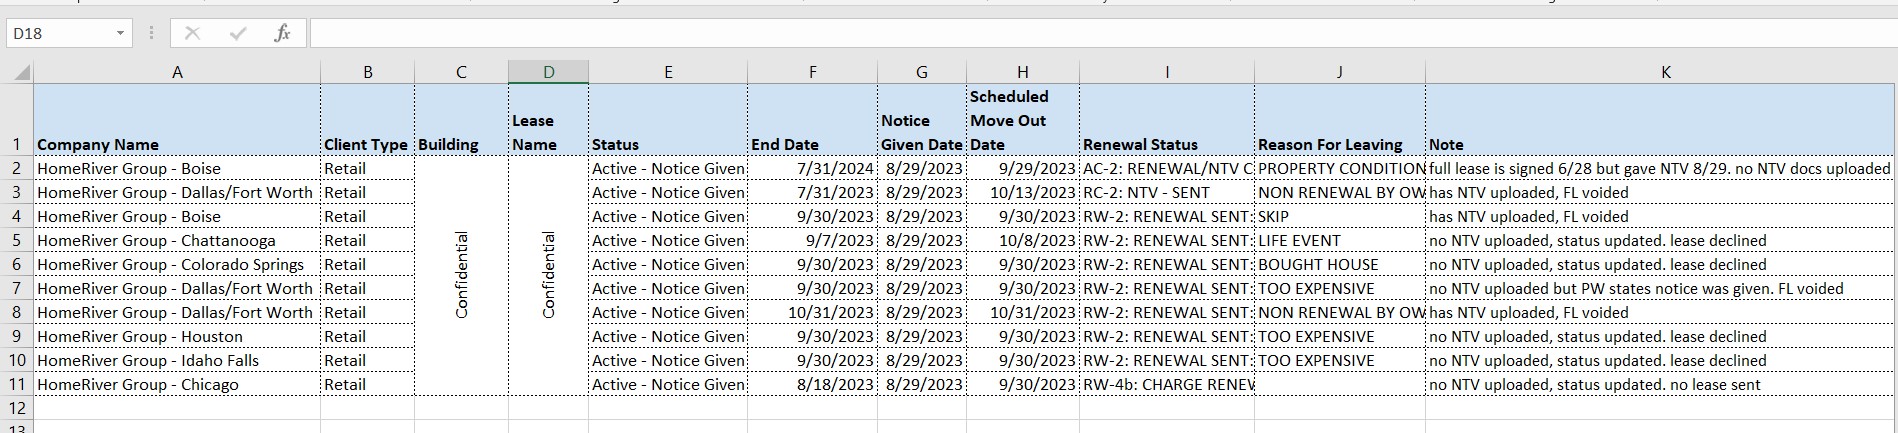
Task: Click the HomeRiver Group - Chattanooga cell
Action: coord(177,240)
